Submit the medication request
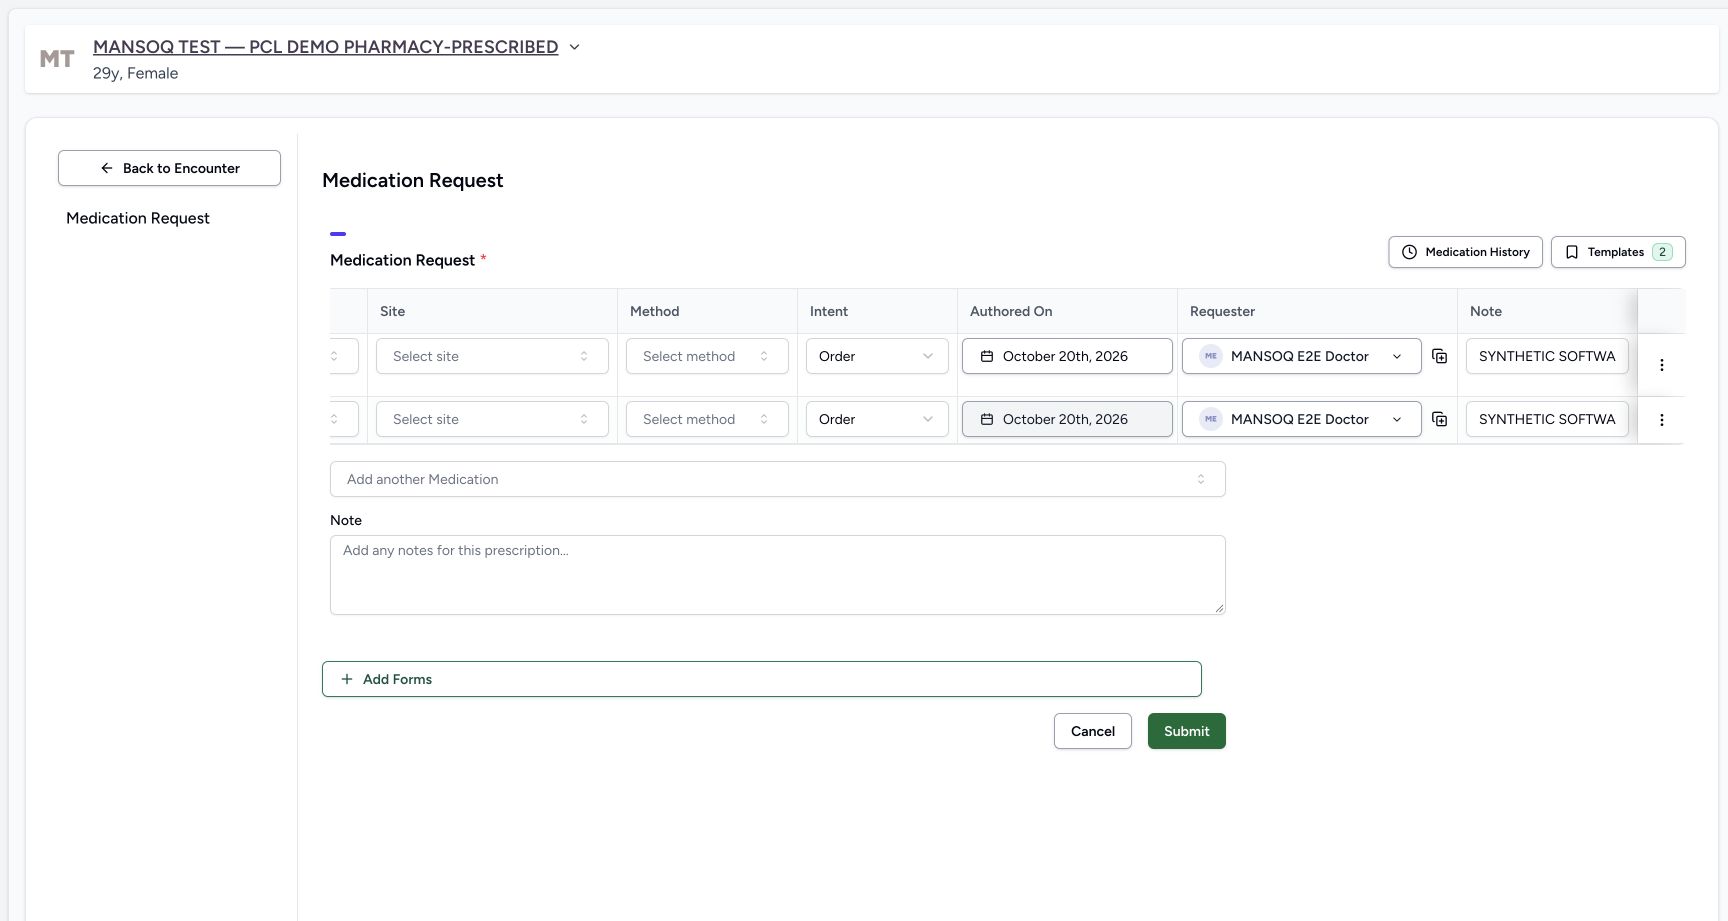This screenshot has width=1728, height=921. [x=1187, y=731]
